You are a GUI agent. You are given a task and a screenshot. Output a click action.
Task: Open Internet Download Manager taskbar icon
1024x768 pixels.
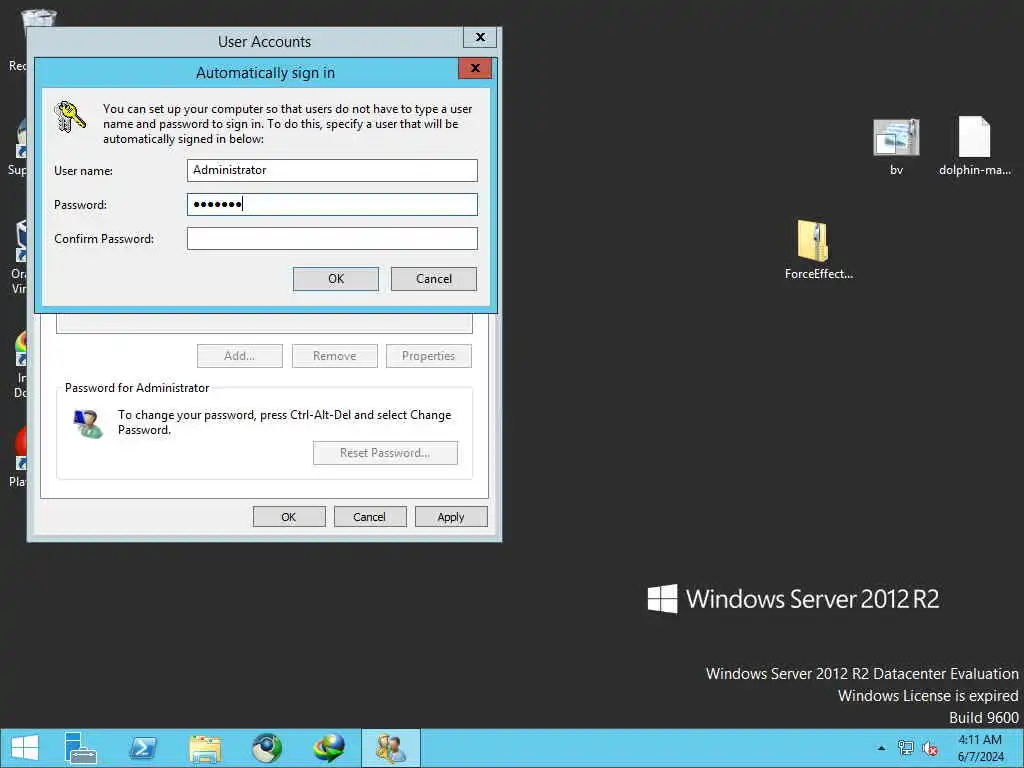329,748
